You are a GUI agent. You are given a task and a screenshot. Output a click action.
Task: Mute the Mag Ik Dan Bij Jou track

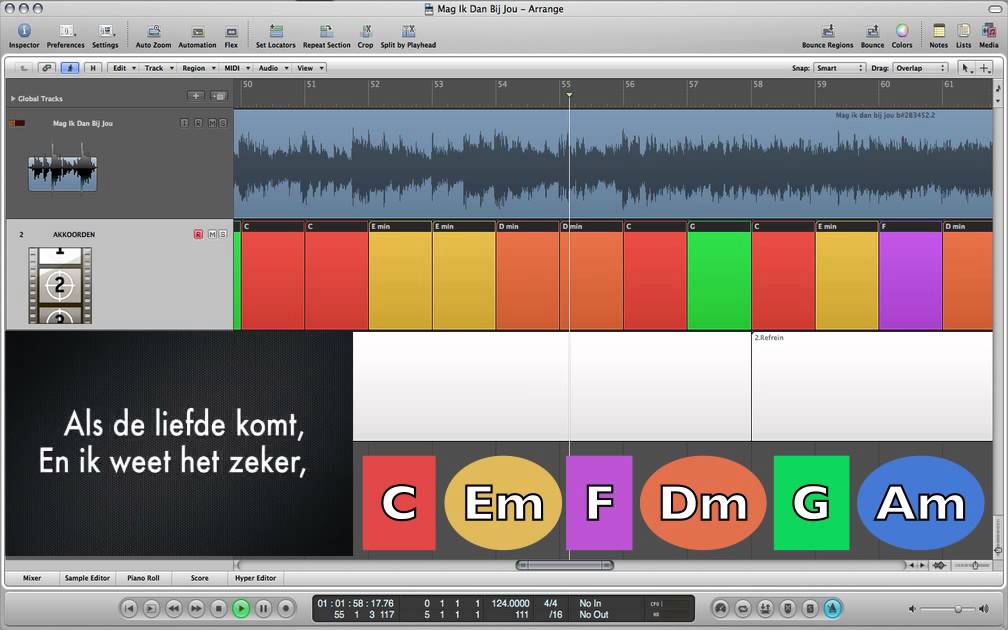tap(212, 123)
